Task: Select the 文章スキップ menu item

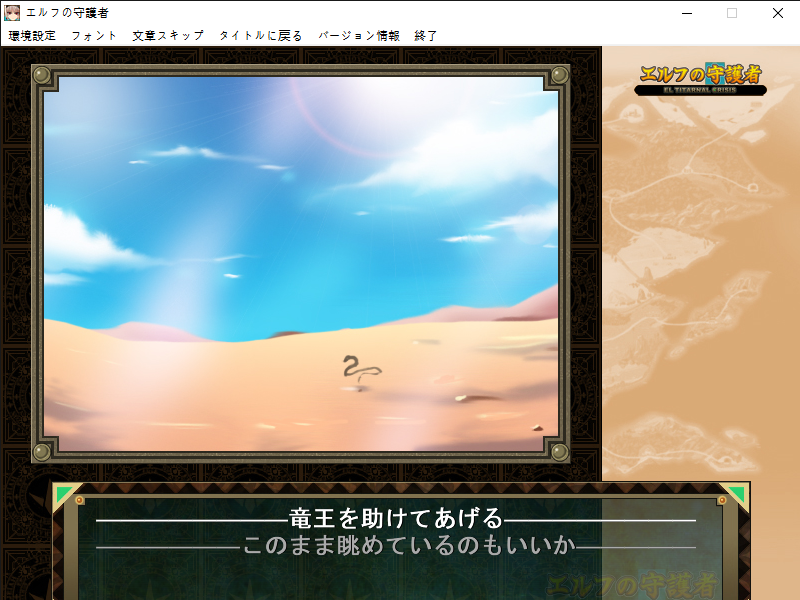Action: [x=168, y=36]
